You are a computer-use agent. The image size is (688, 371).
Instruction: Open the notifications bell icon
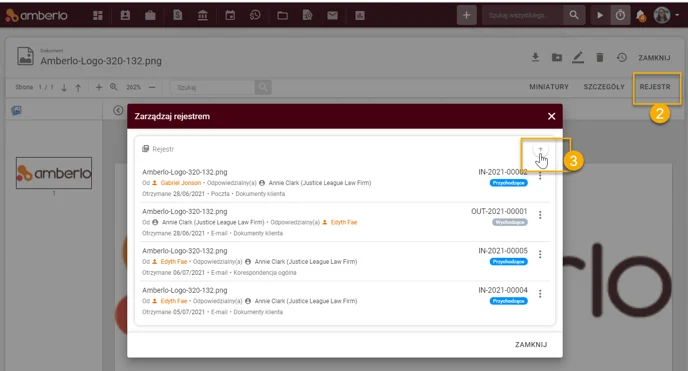[641, 16]
